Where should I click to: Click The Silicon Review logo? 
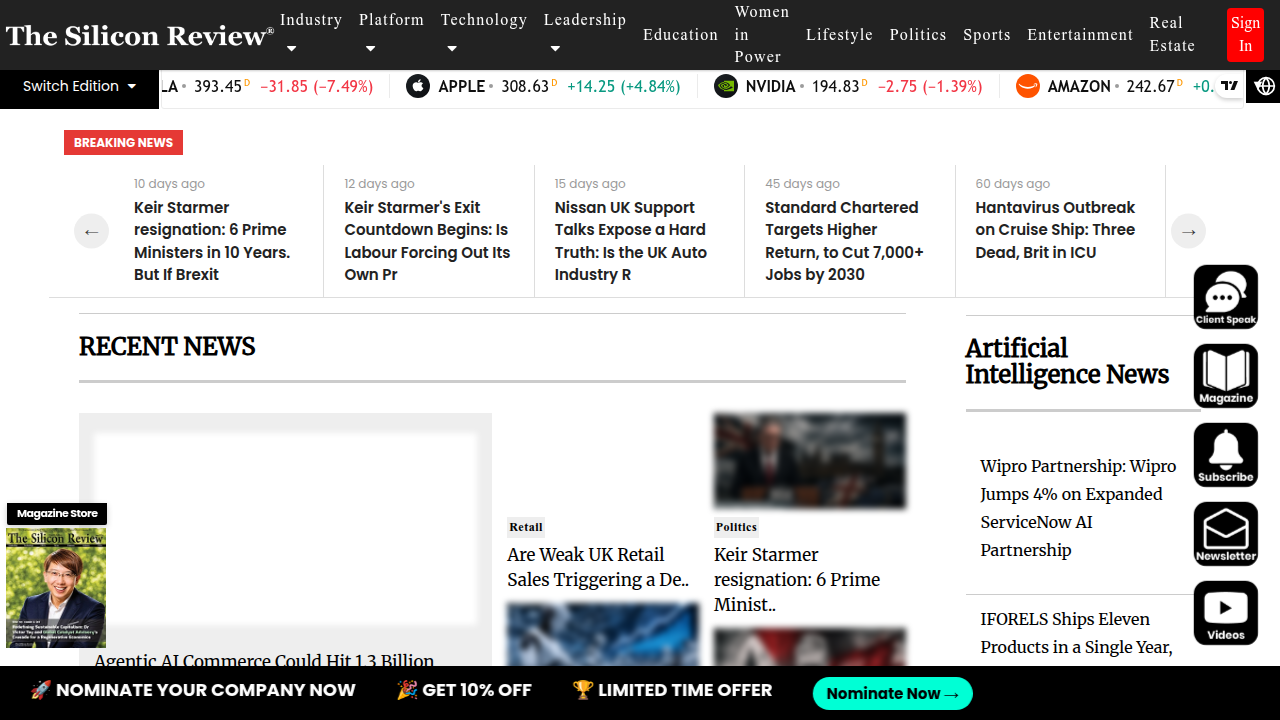click(x=139, y=36)
